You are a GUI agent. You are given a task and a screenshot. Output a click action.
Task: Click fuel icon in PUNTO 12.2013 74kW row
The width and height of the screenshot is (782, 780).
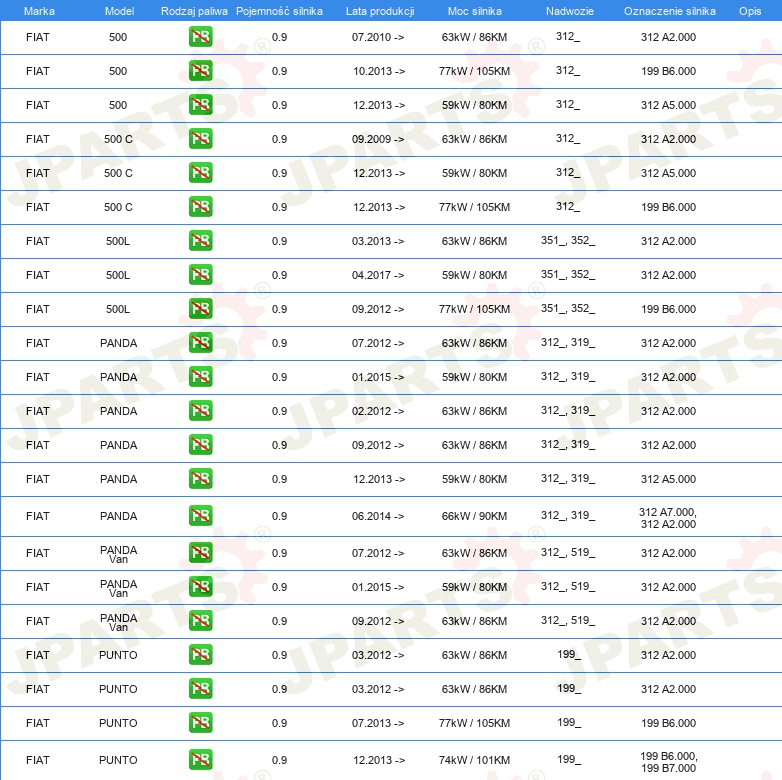pyautogui.click(x=200, y=760)
